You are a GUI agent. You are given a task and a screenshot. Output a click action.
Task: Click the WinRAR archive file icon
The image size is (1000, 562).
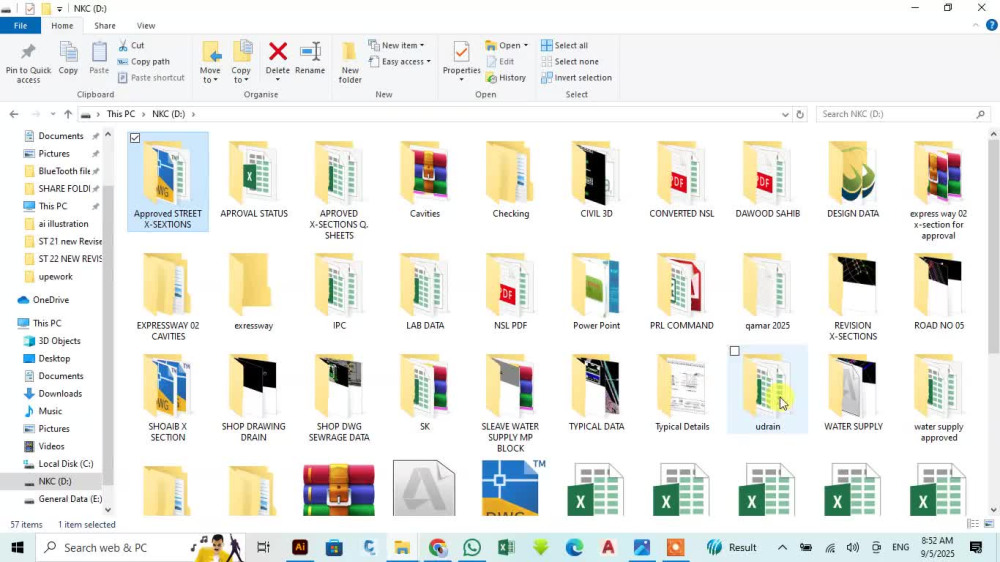click(x=339, y=489)
